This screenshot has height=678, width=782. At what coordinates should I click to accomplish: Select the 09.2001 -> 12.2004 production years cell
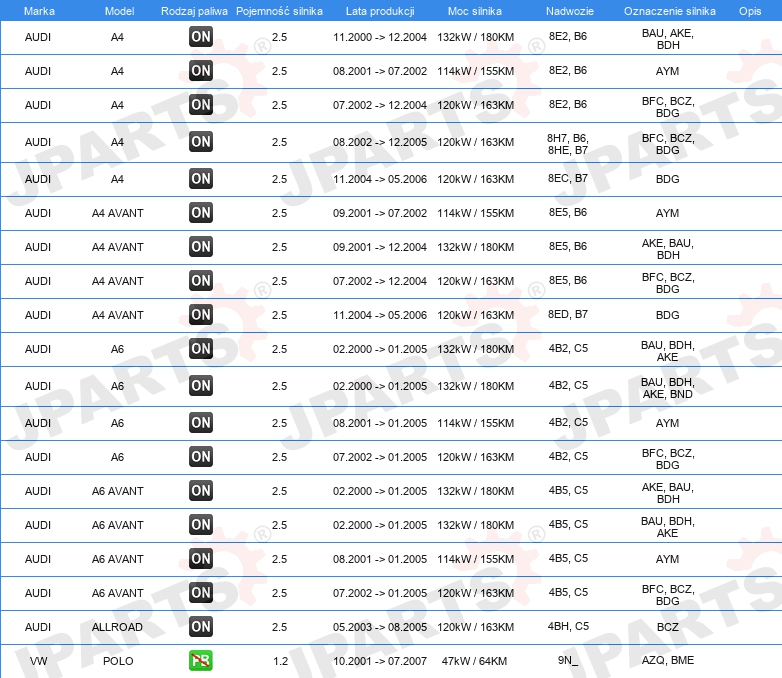pos(380,247)
